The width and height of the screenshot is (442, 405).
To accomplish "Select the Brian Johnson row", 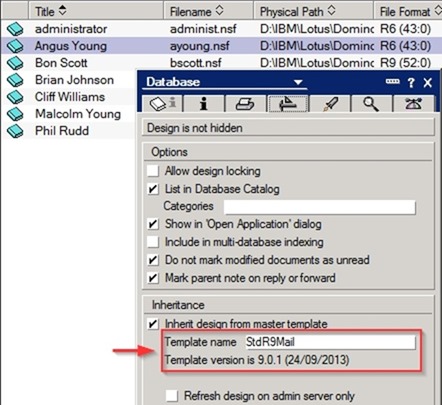I will (x=74, y=80).
